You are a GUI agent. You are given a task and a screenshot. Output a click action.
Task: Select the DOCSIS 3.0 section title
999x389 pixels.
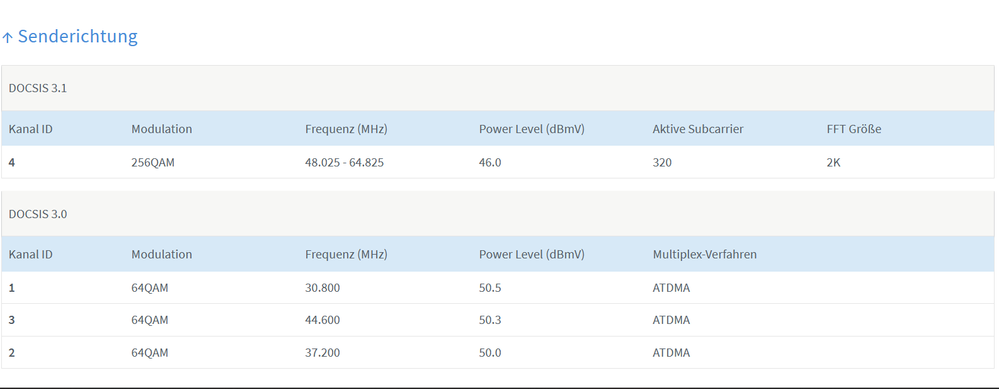coord(38,214)
